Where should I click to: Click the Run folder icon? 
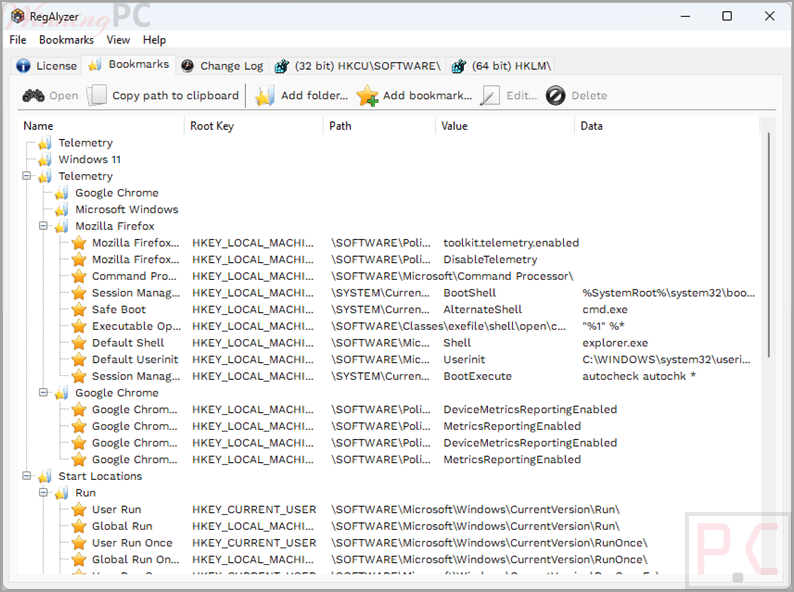[61, 493]
